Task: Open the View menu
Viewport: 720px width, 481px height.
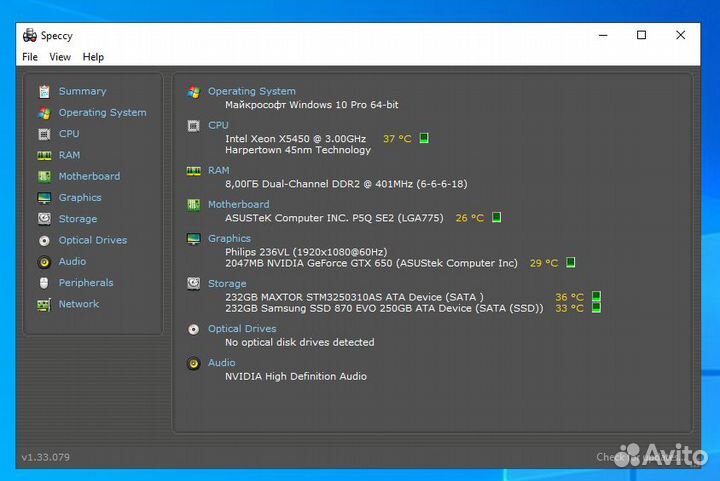Action: (x=60, y=57)
